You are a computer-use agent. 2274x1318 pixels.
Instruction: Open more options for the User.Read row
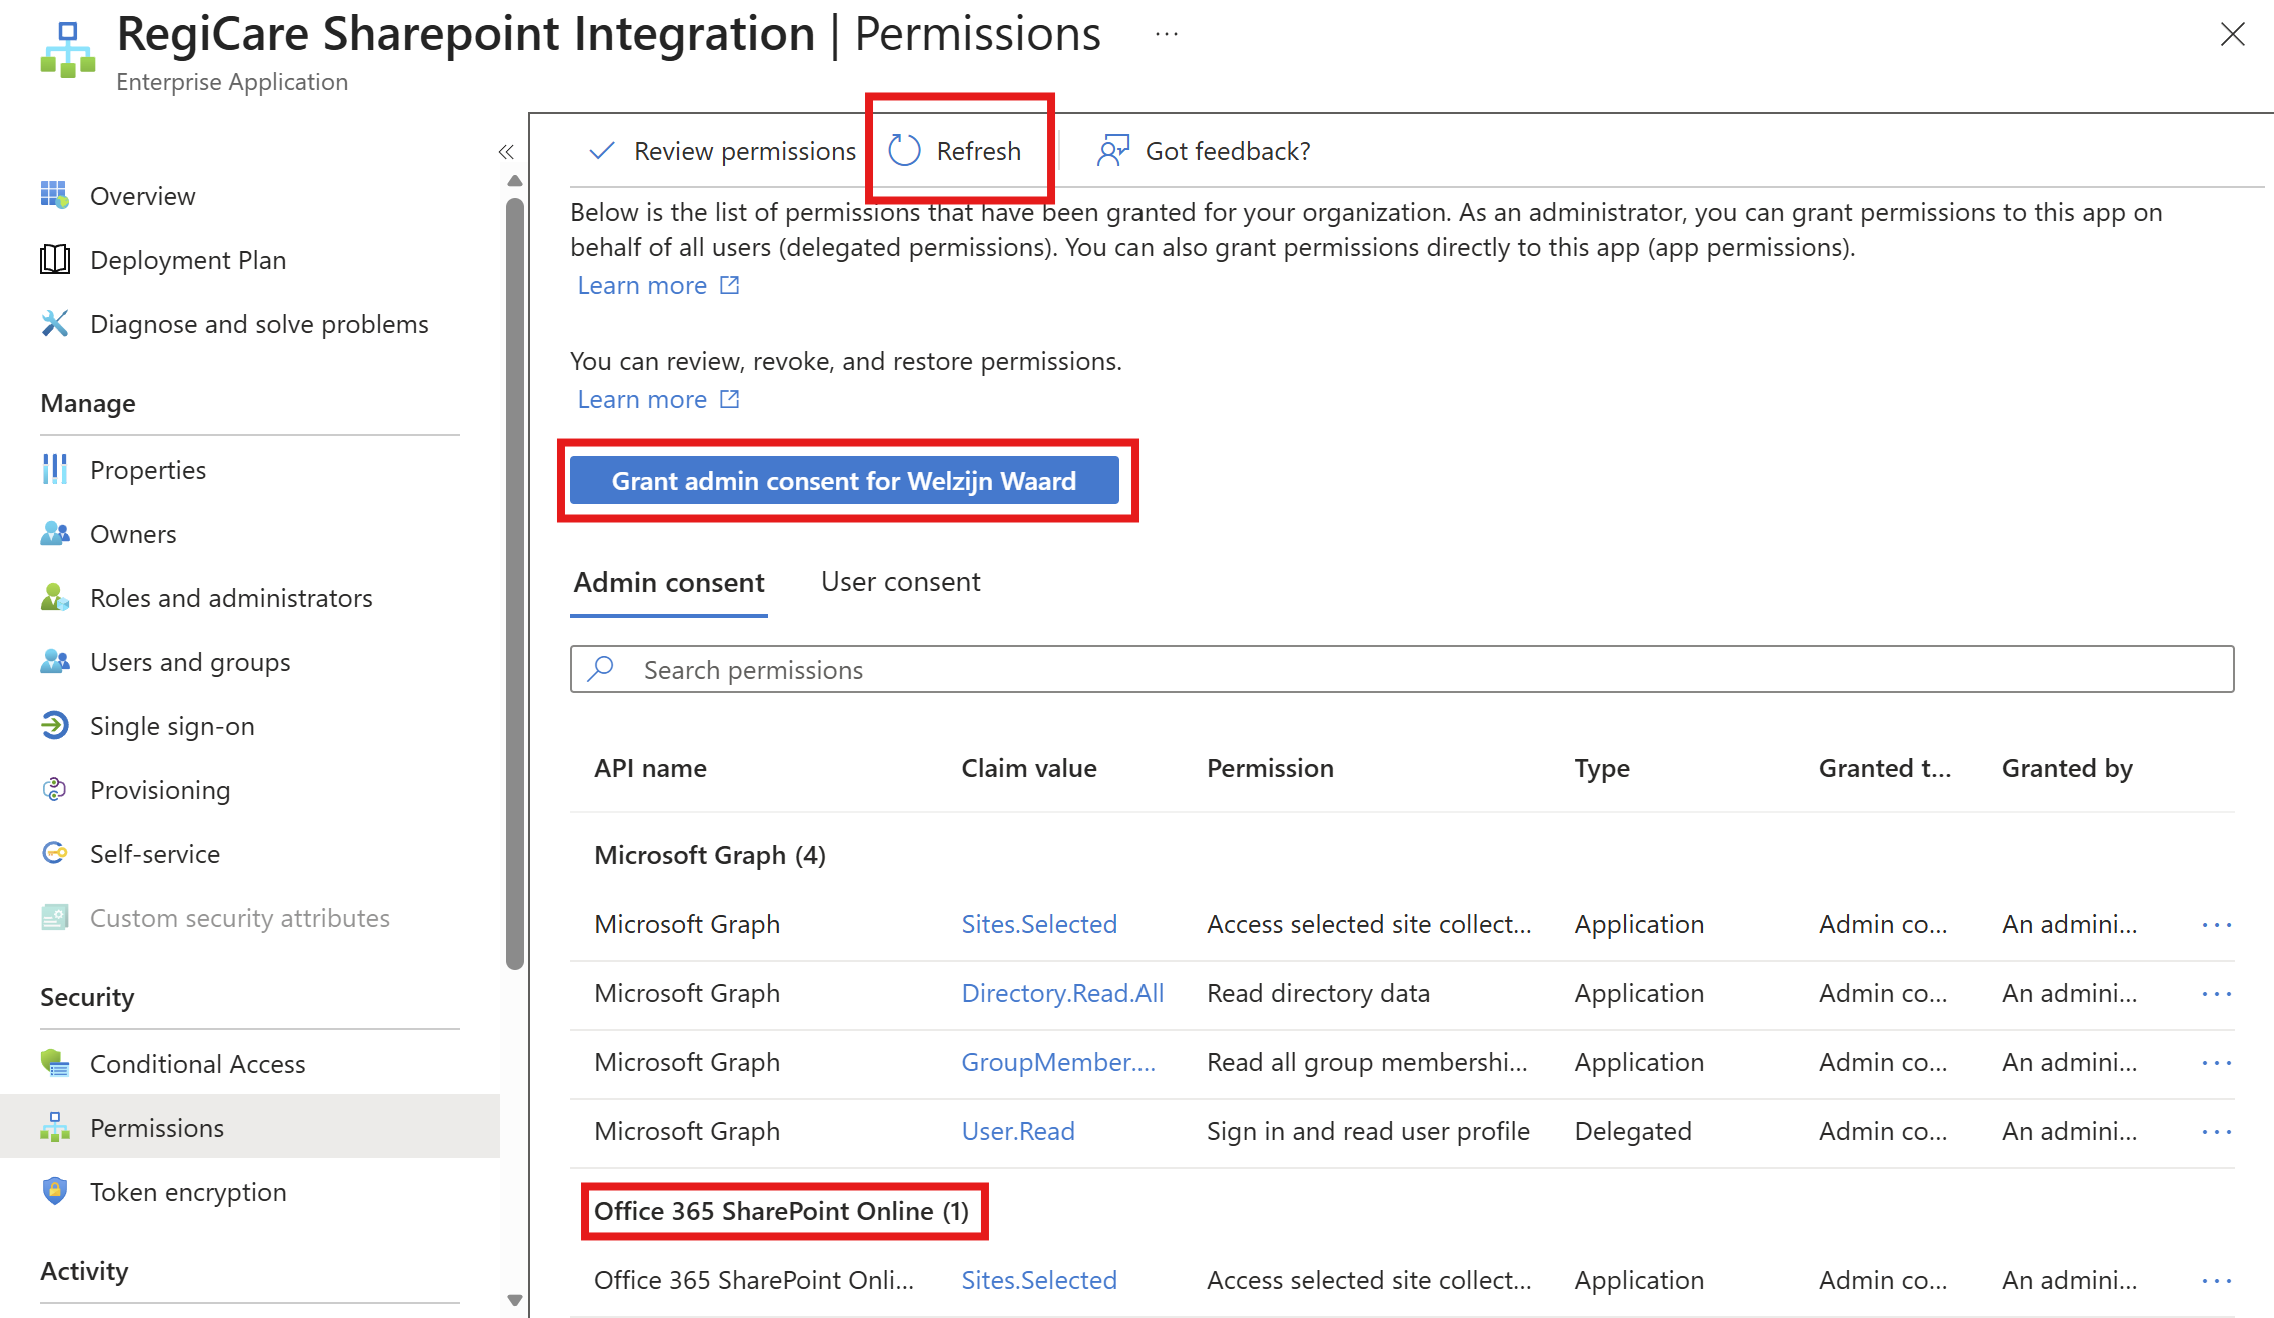click(x=2216, y=1132)
